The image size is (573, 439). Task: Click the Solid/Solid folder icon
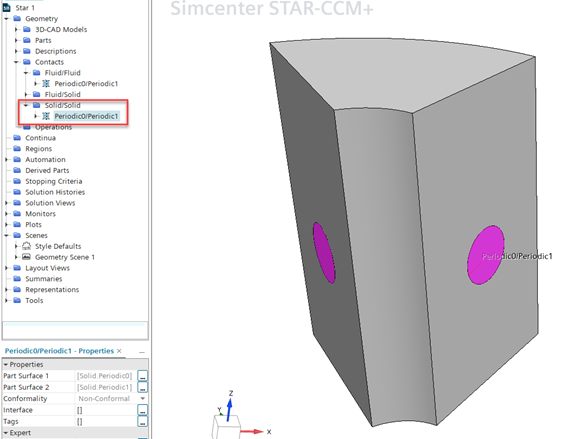[37, 105]
